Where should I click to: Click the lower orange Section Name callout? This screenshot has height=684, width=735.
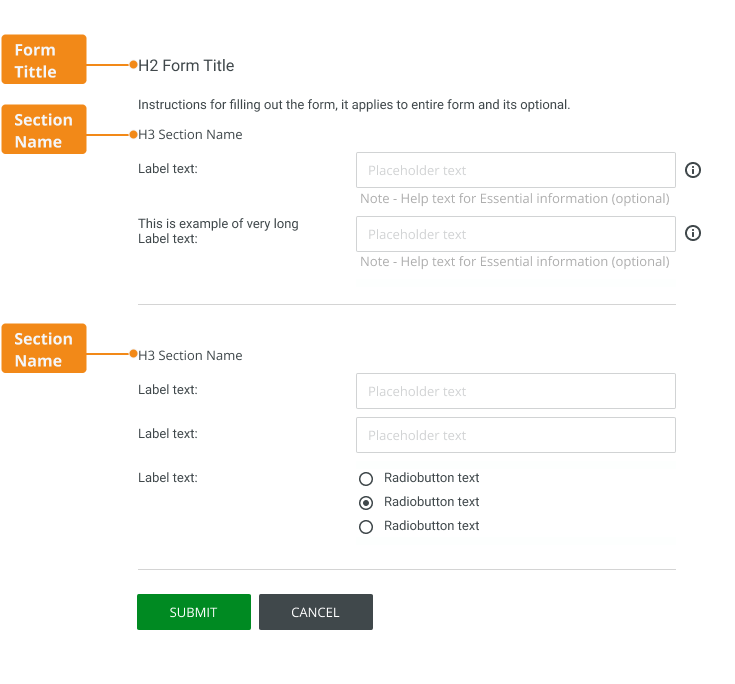click(x=44, y=348)
